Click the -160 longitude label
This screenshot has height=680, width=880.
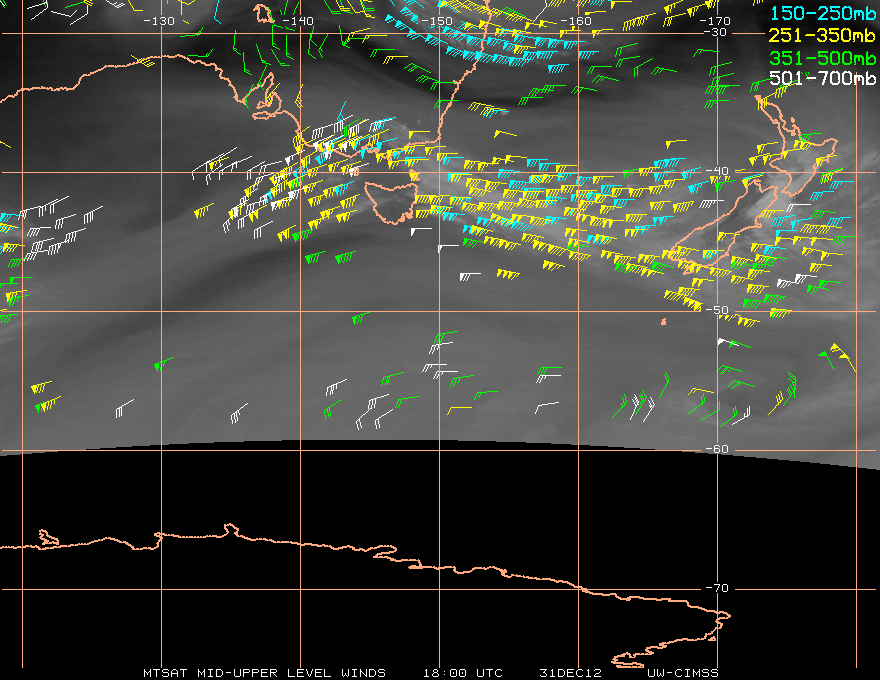[x=576, y=21]
